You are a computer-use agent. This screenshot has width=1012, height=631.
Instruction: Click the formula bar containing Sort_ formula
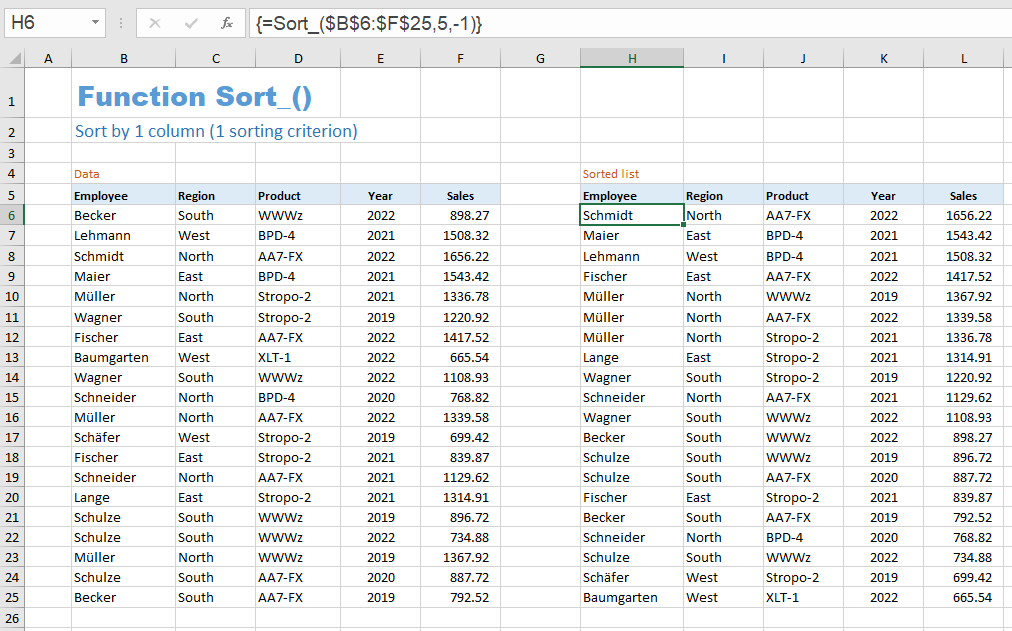tap(629, 24)
